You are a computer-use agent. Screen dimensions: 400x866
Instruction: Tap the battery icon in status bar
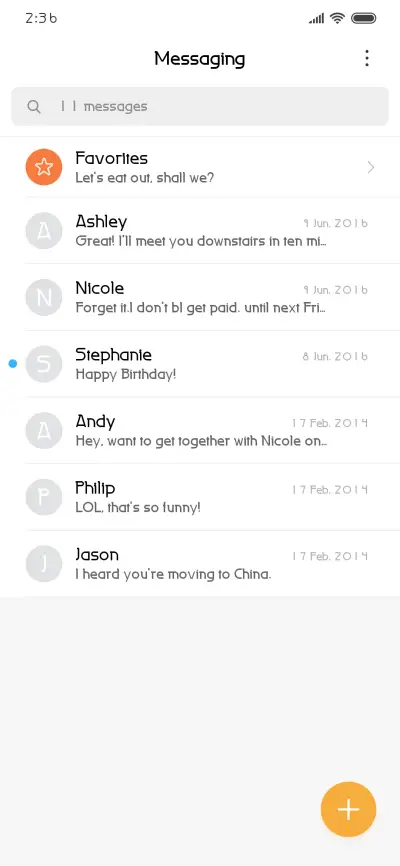[364, 18]
